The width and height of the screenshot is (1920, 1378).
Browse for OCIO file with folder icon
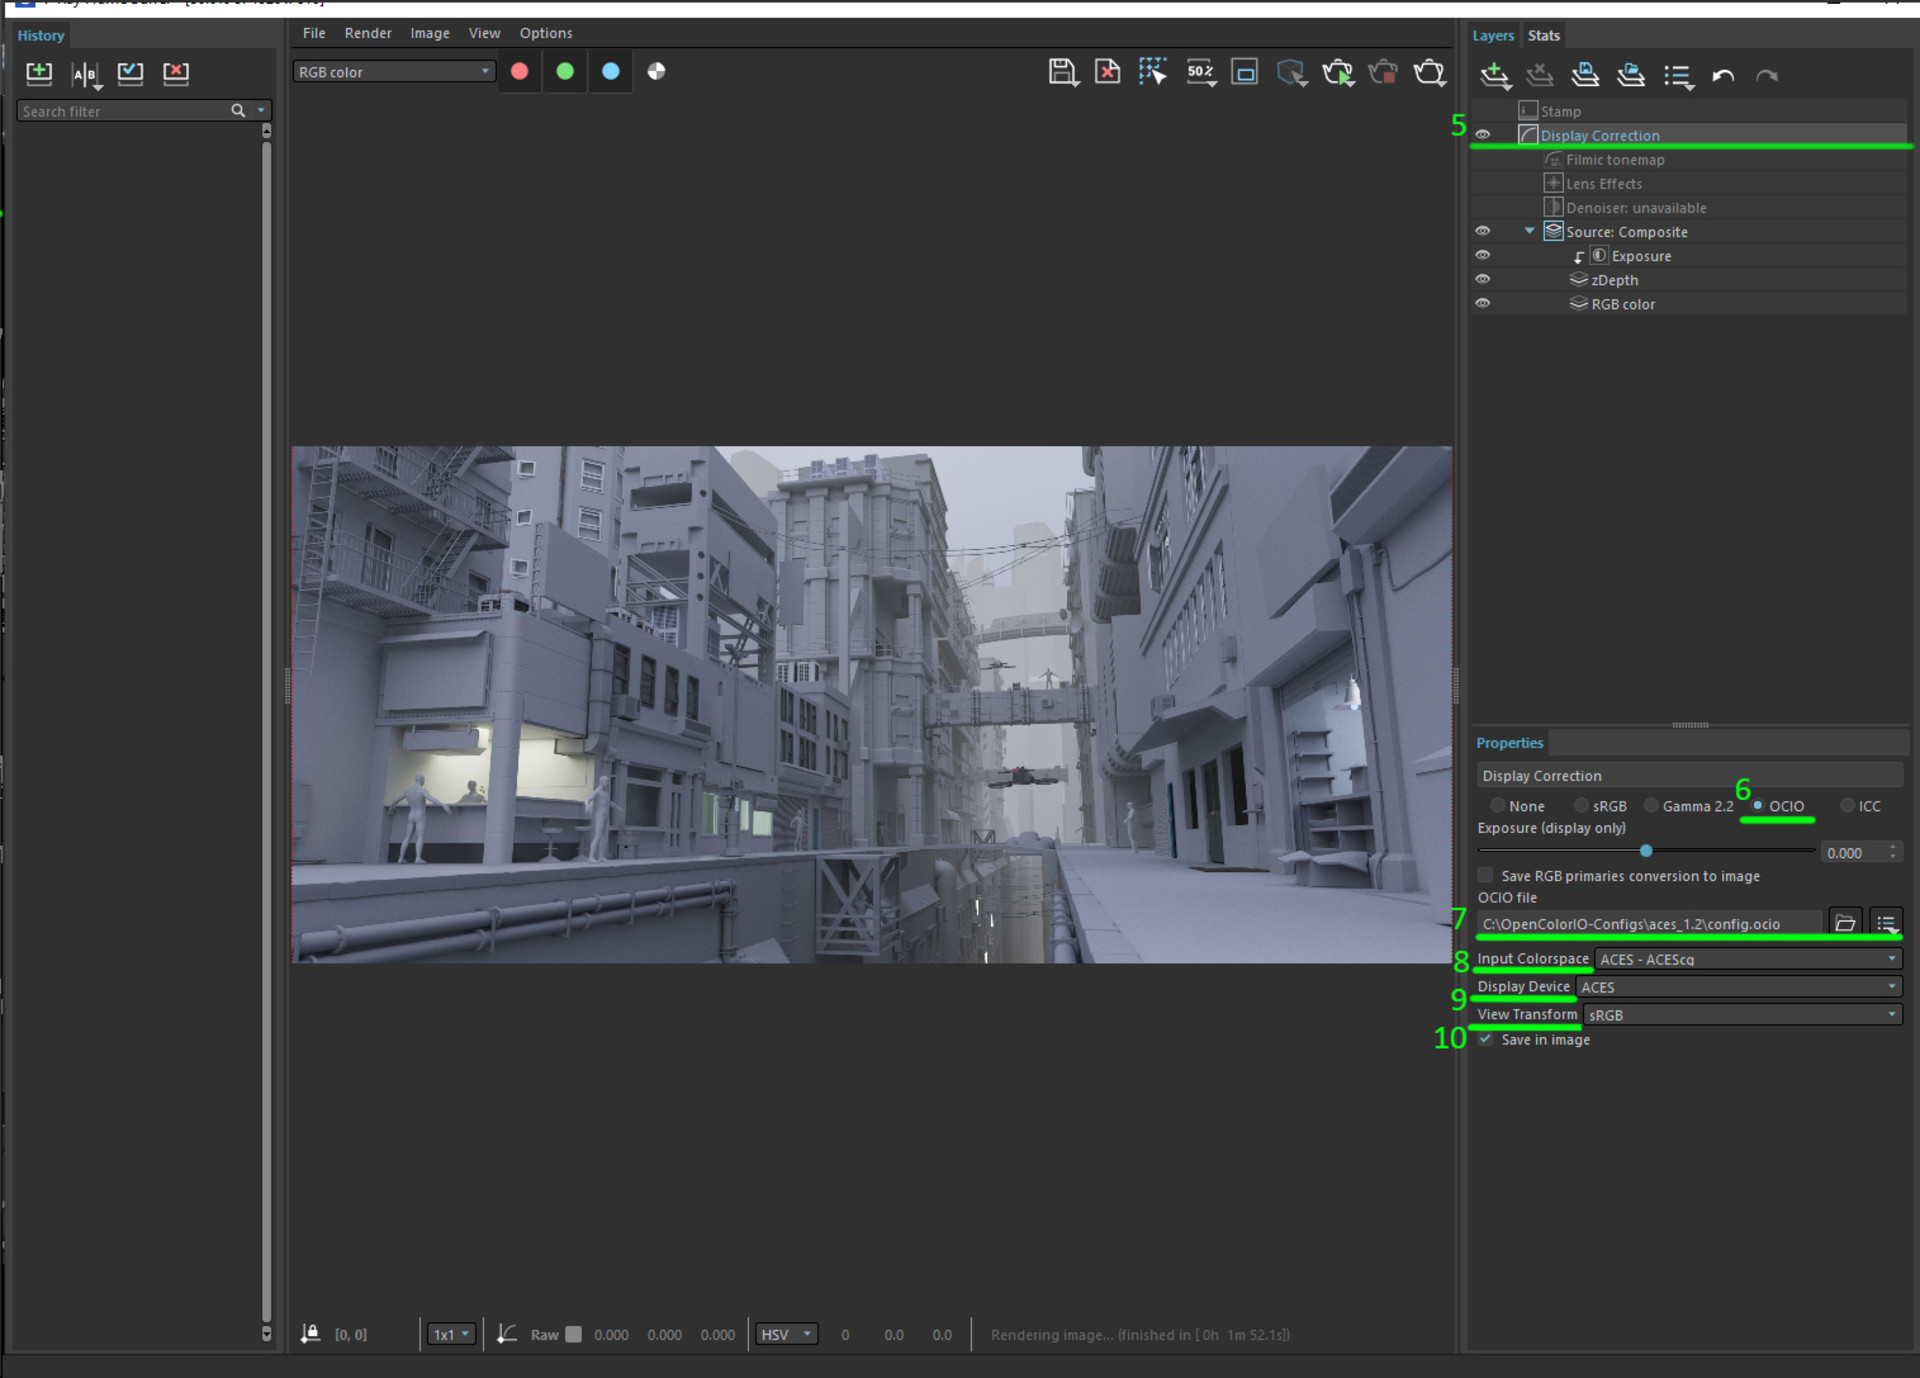(x=1845, y=923)
